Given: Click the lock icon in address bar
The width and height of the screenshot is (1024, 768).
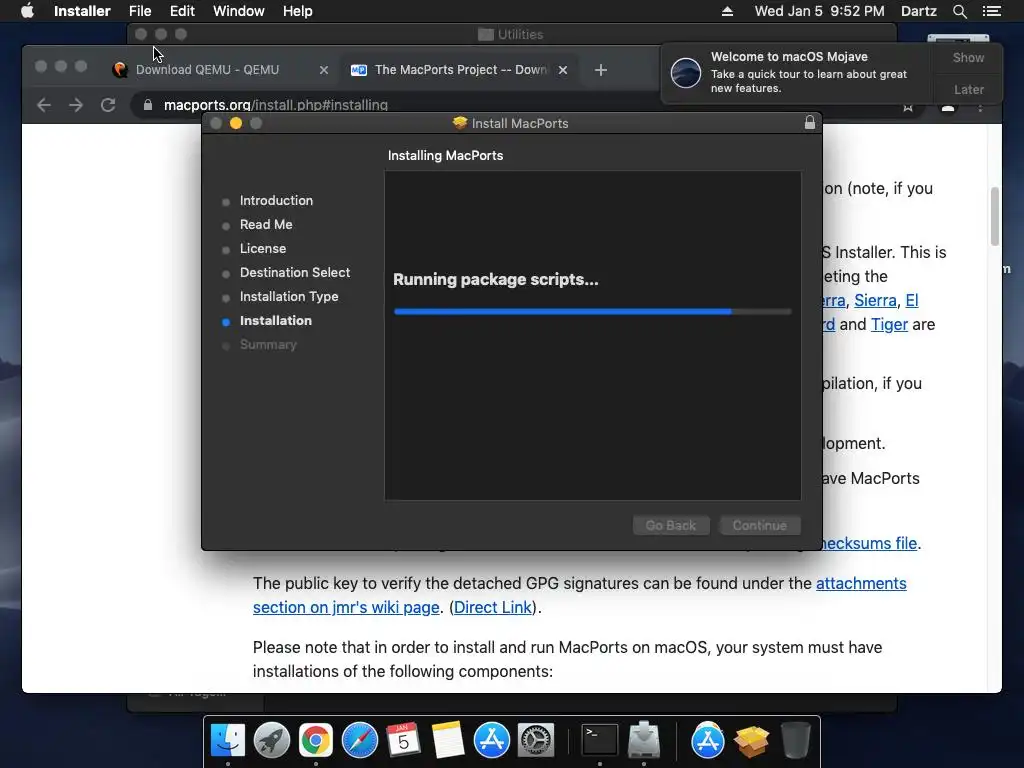Looking at the screenshot, I should click(x=148, y=105).
